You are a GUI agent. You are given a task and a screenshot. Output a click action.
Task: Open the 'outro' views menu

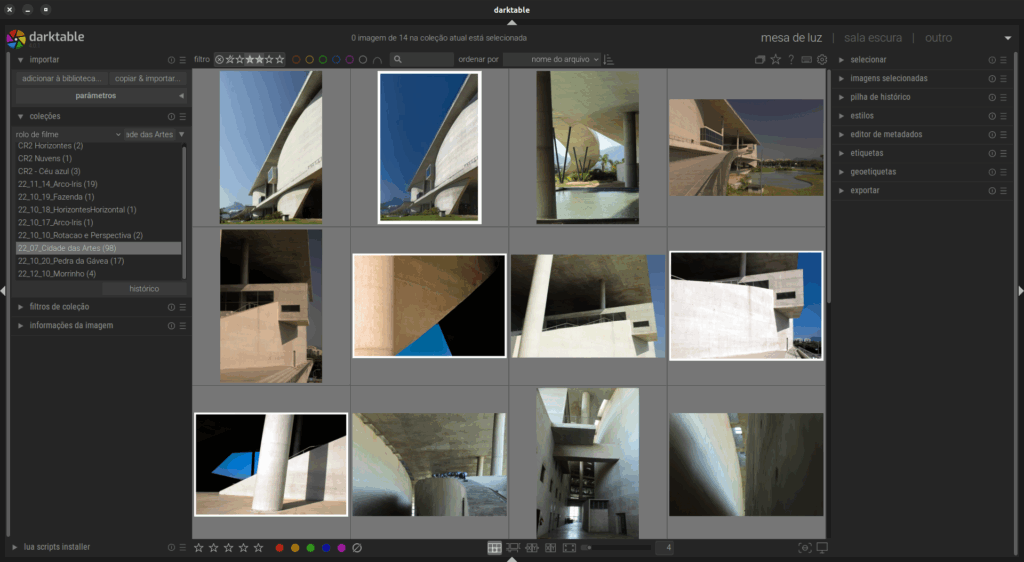(938, 38)
